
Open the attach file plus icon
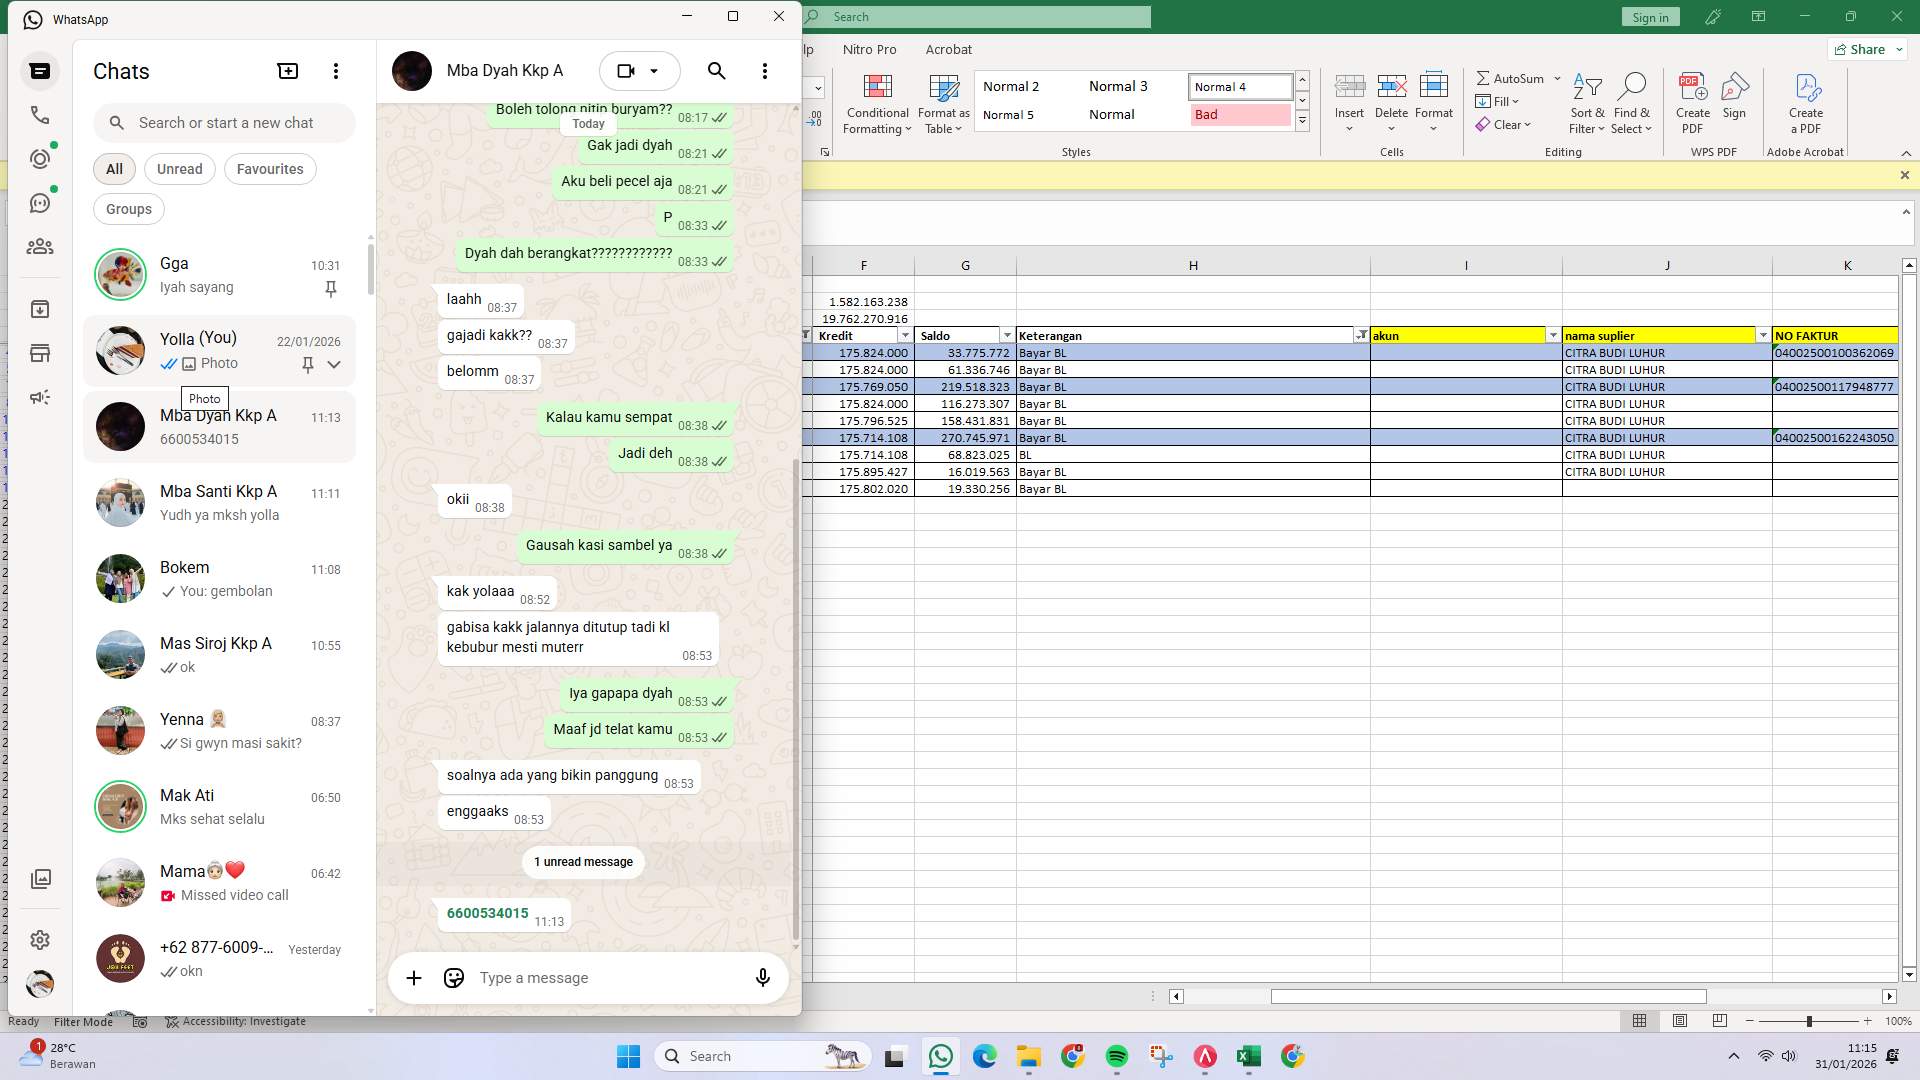point(414,977)
